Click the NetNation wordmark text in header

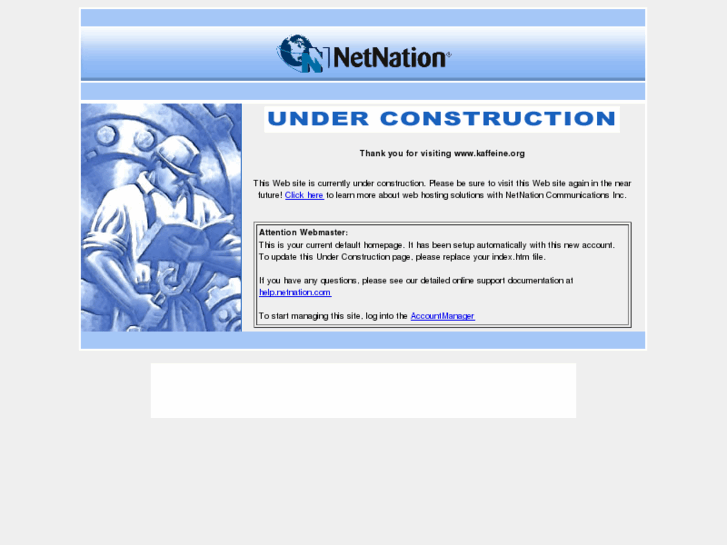(389, 58)
